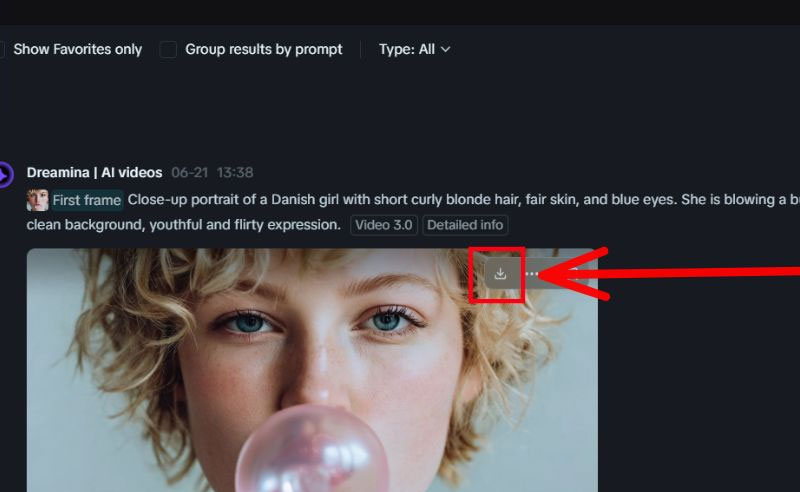
Task: Click the chevron beside Type: All
Action: click(445, 50)
